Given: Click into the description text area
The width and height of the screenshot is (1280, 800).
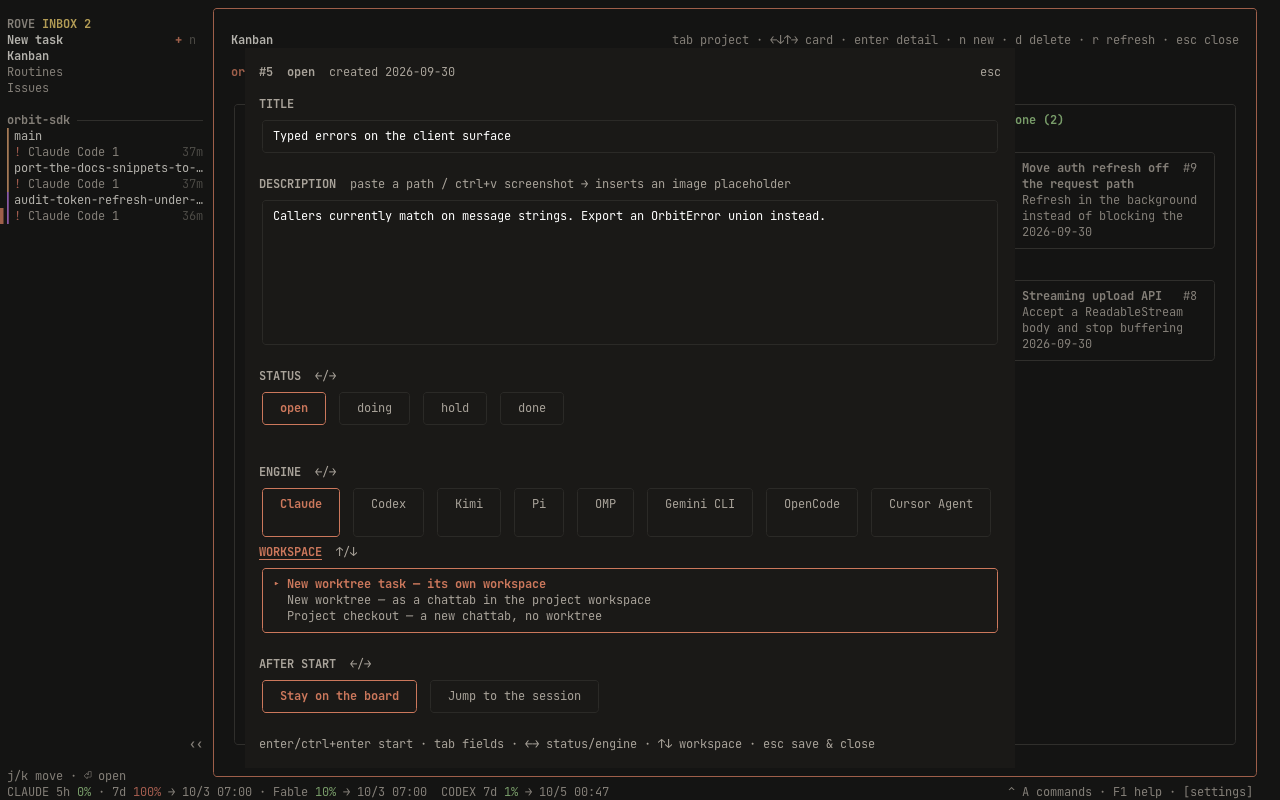Looking at the screenshot, I should pos(630,272).
